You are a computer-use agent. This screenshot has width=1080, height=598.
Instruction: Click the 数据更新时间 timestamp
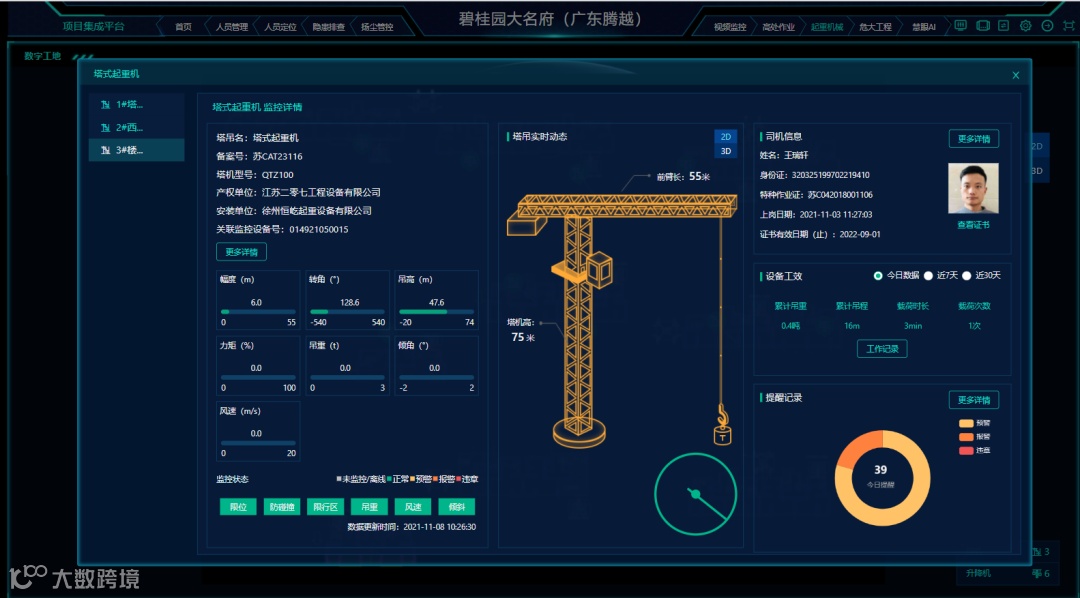[x=412, y=527]
